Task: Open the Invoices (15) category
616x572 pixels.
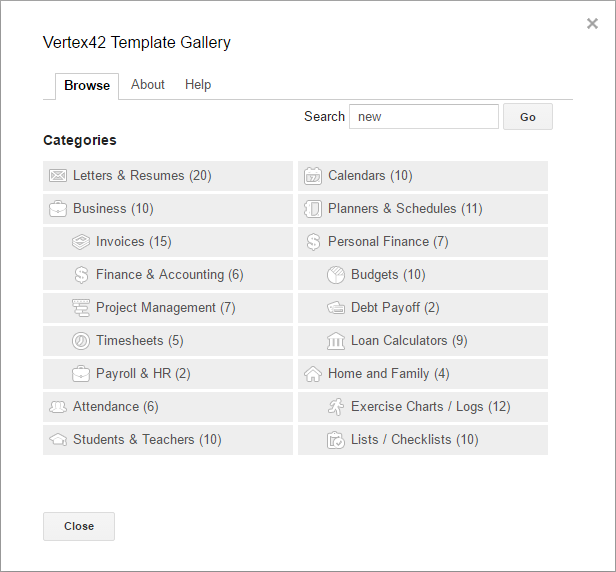Action: tap(133, 242)
